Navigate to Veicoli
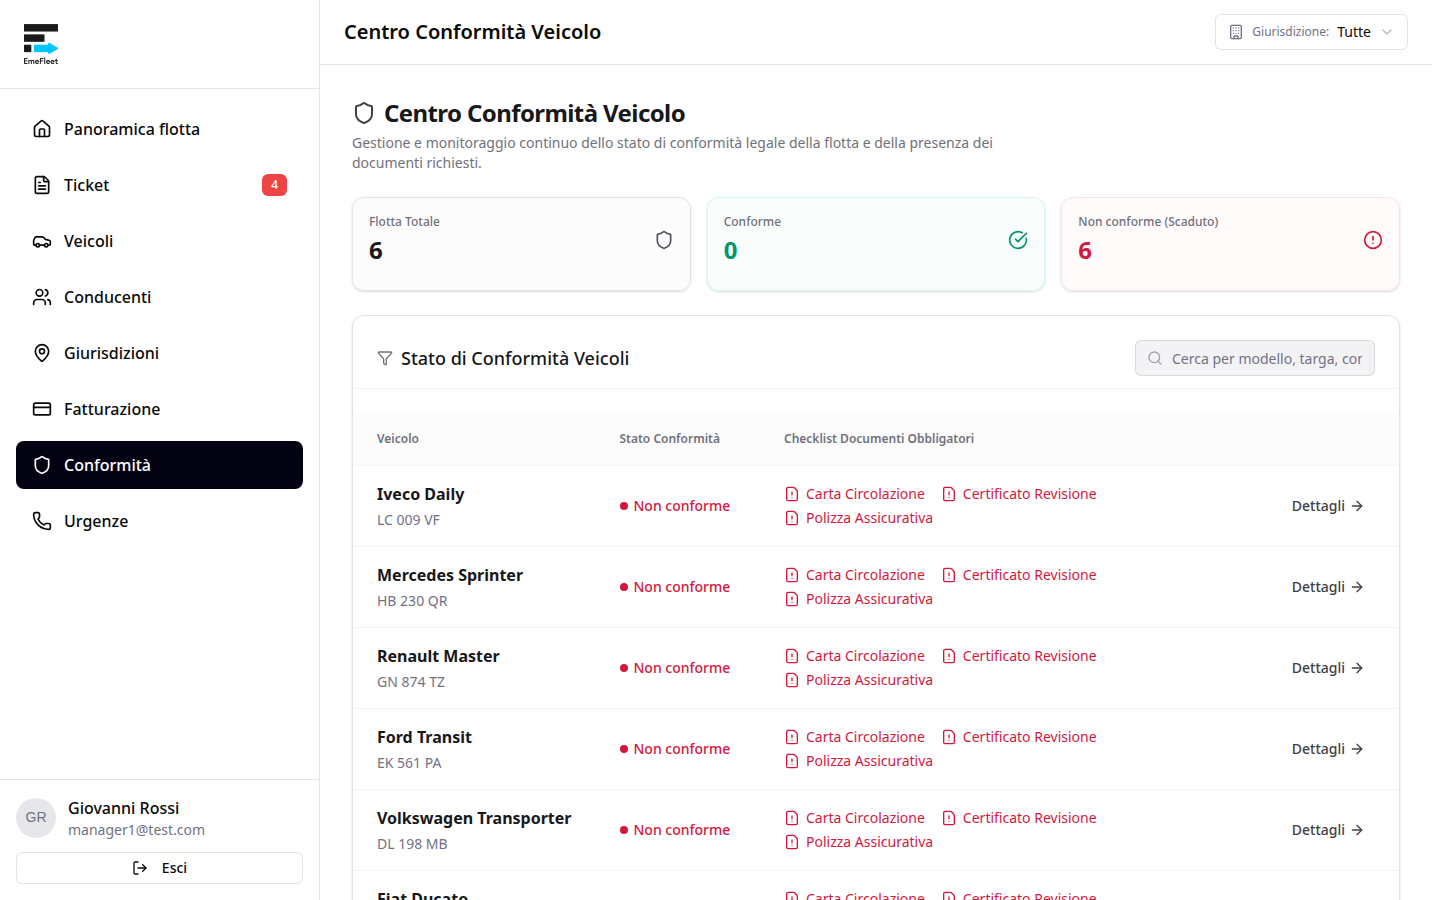The height and width of the screenshot is (900, 1440). 159,241
